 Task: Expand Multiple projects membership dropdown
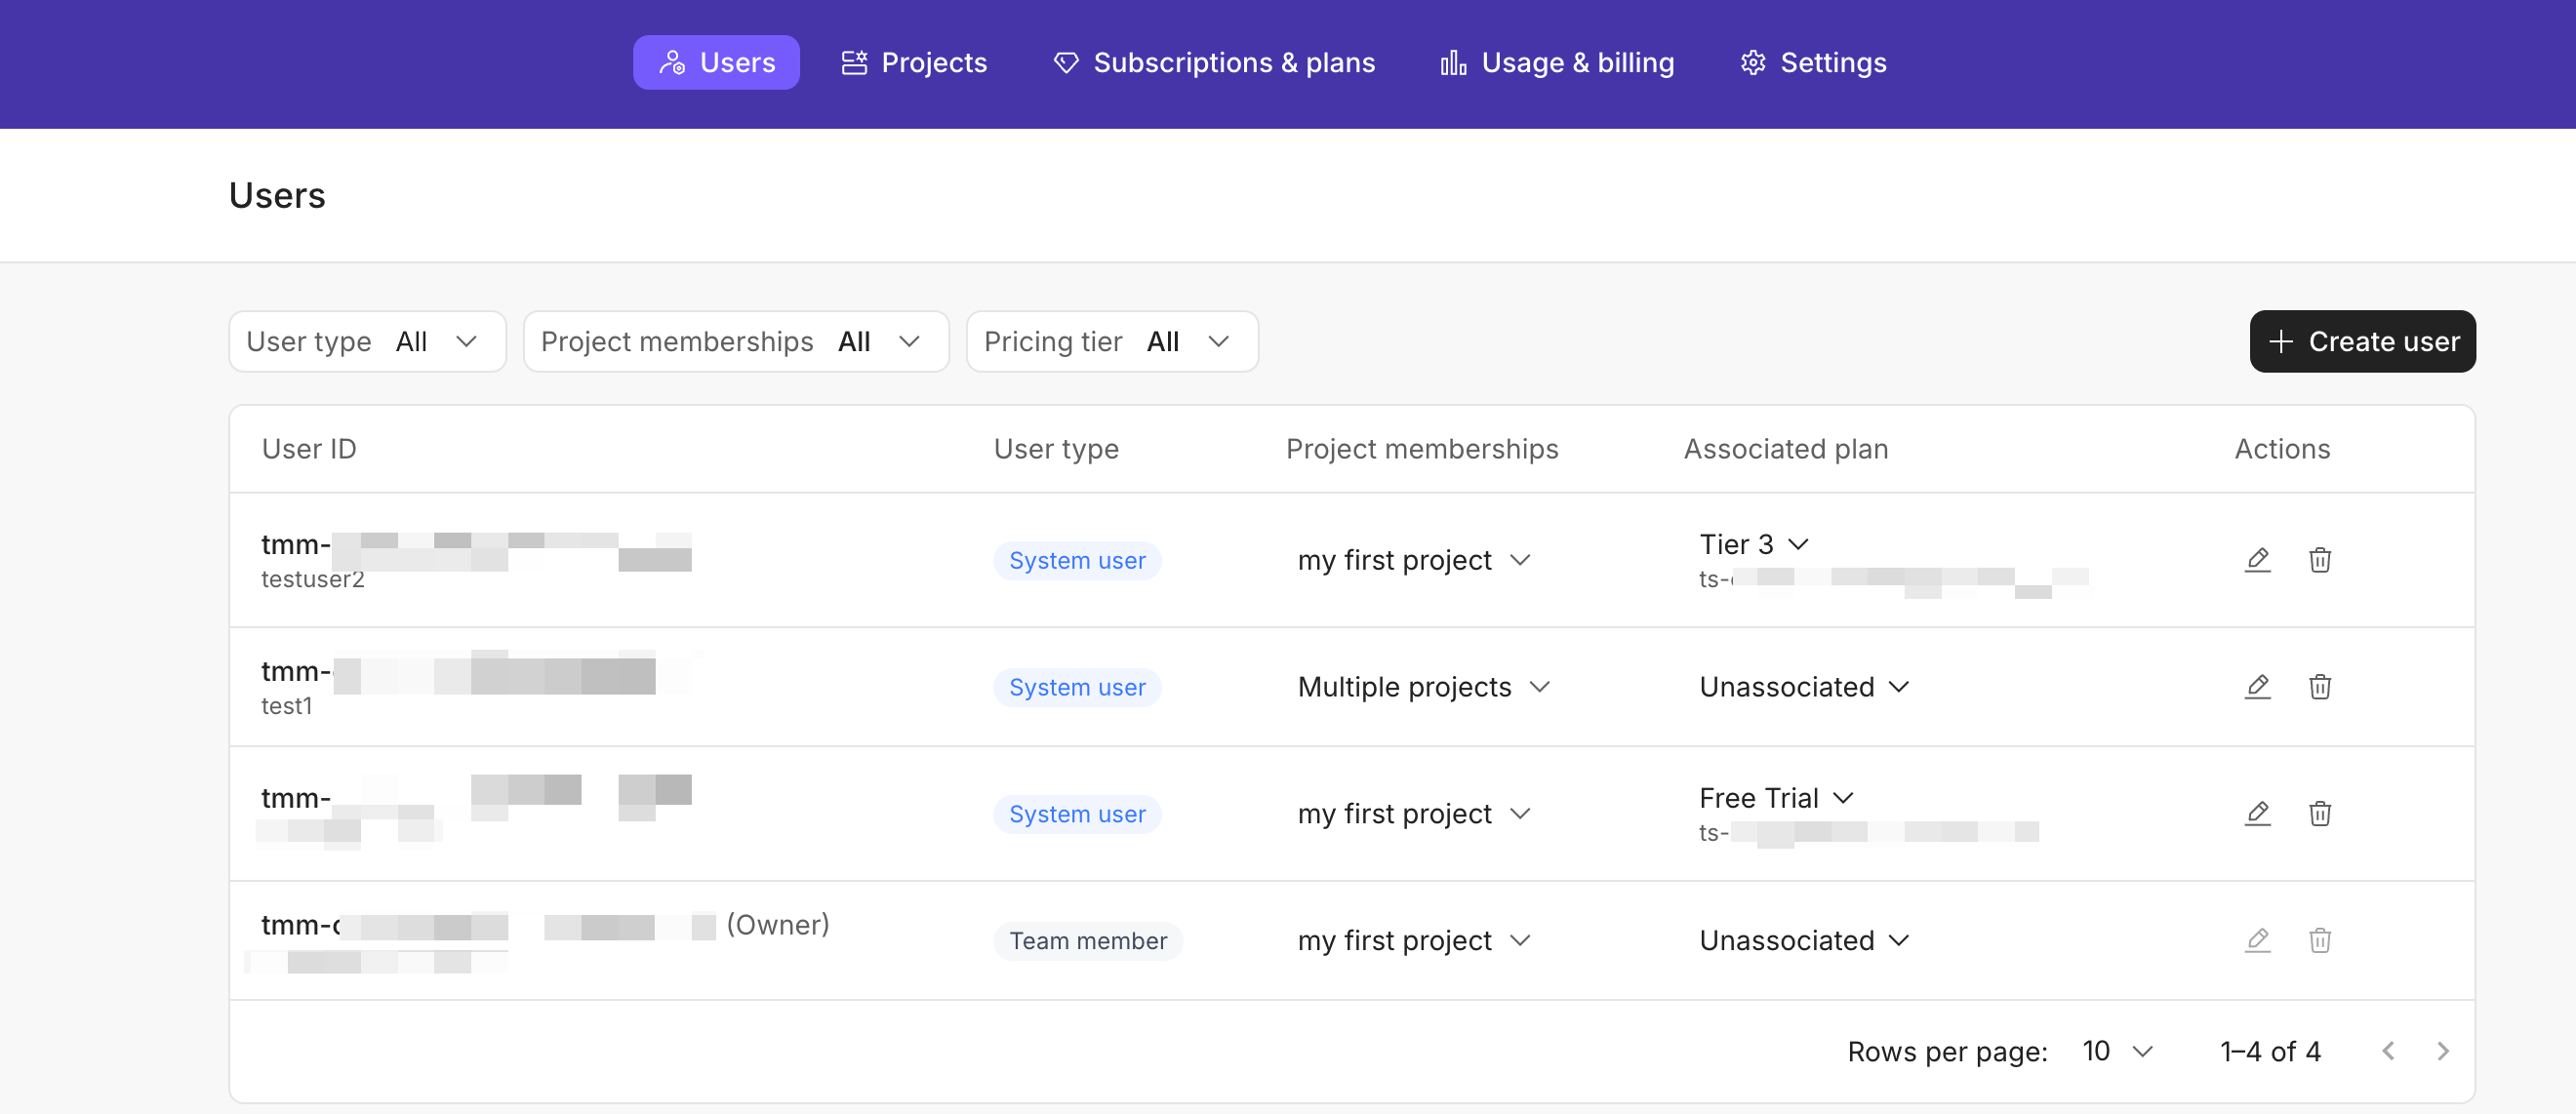[1423, 687]
